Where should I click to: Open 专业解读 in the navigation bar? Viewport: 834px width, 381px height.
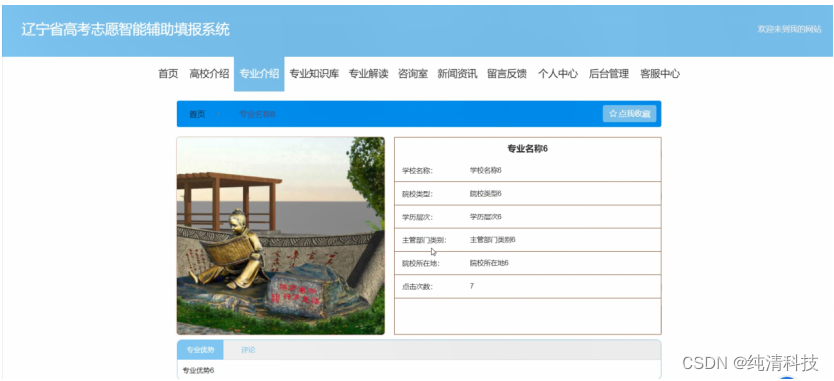pyautogui.click(x=368, y=74)
